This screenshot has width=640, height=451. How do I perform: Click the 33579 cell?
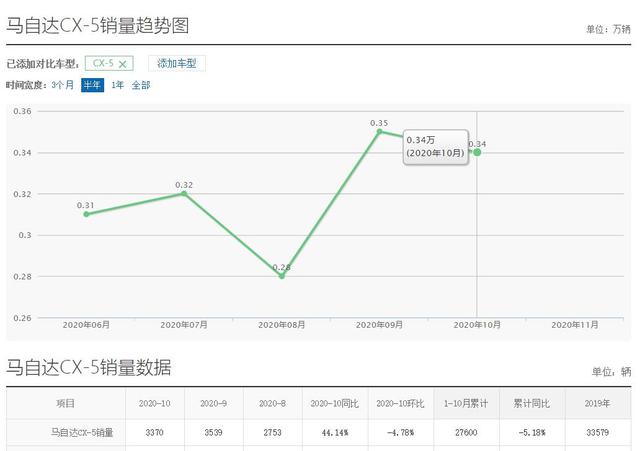(597, 432)
